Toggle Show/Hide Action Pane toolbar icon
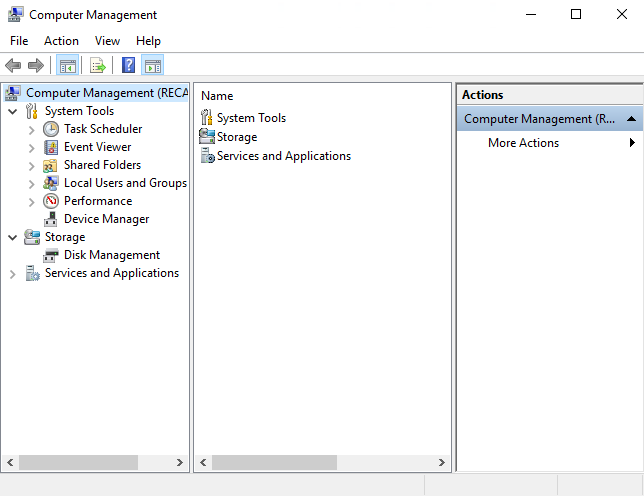 pos(153,65)
